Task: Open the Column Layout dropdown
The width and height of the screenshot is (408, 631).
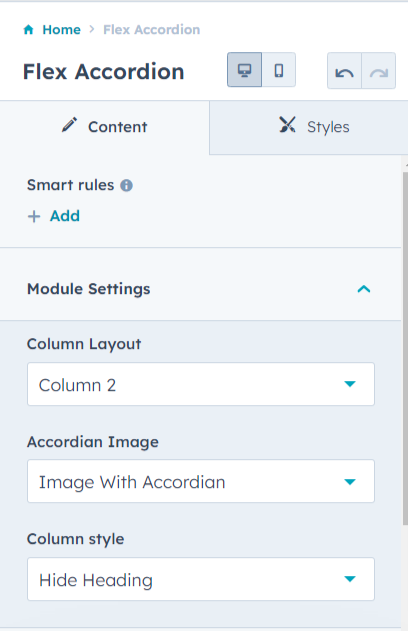Action: click(201, 384)
